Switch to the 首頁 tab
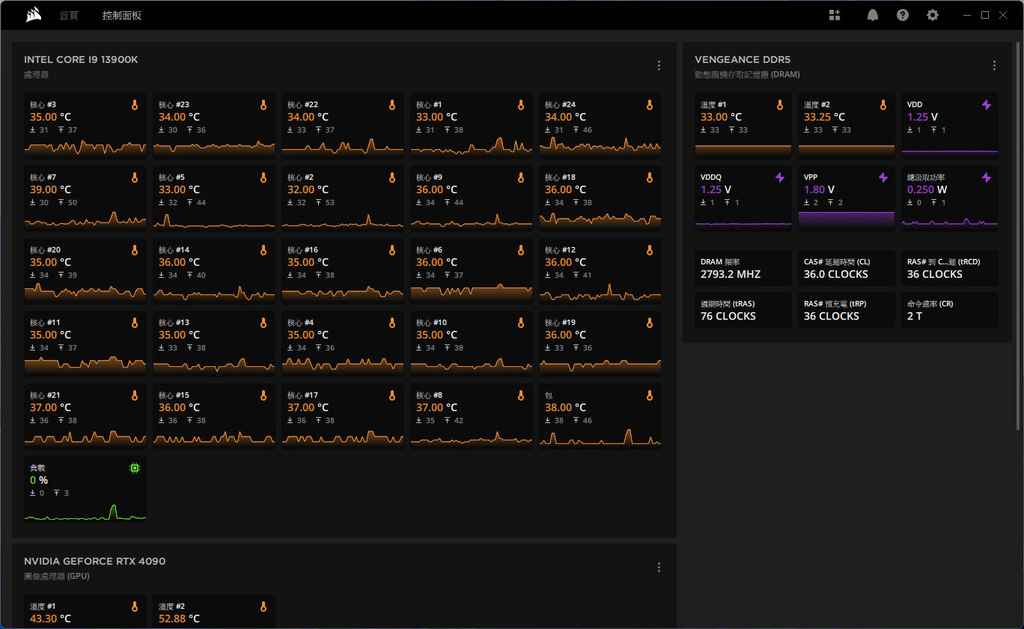The image size is (1024, 629). click(69, 15)
